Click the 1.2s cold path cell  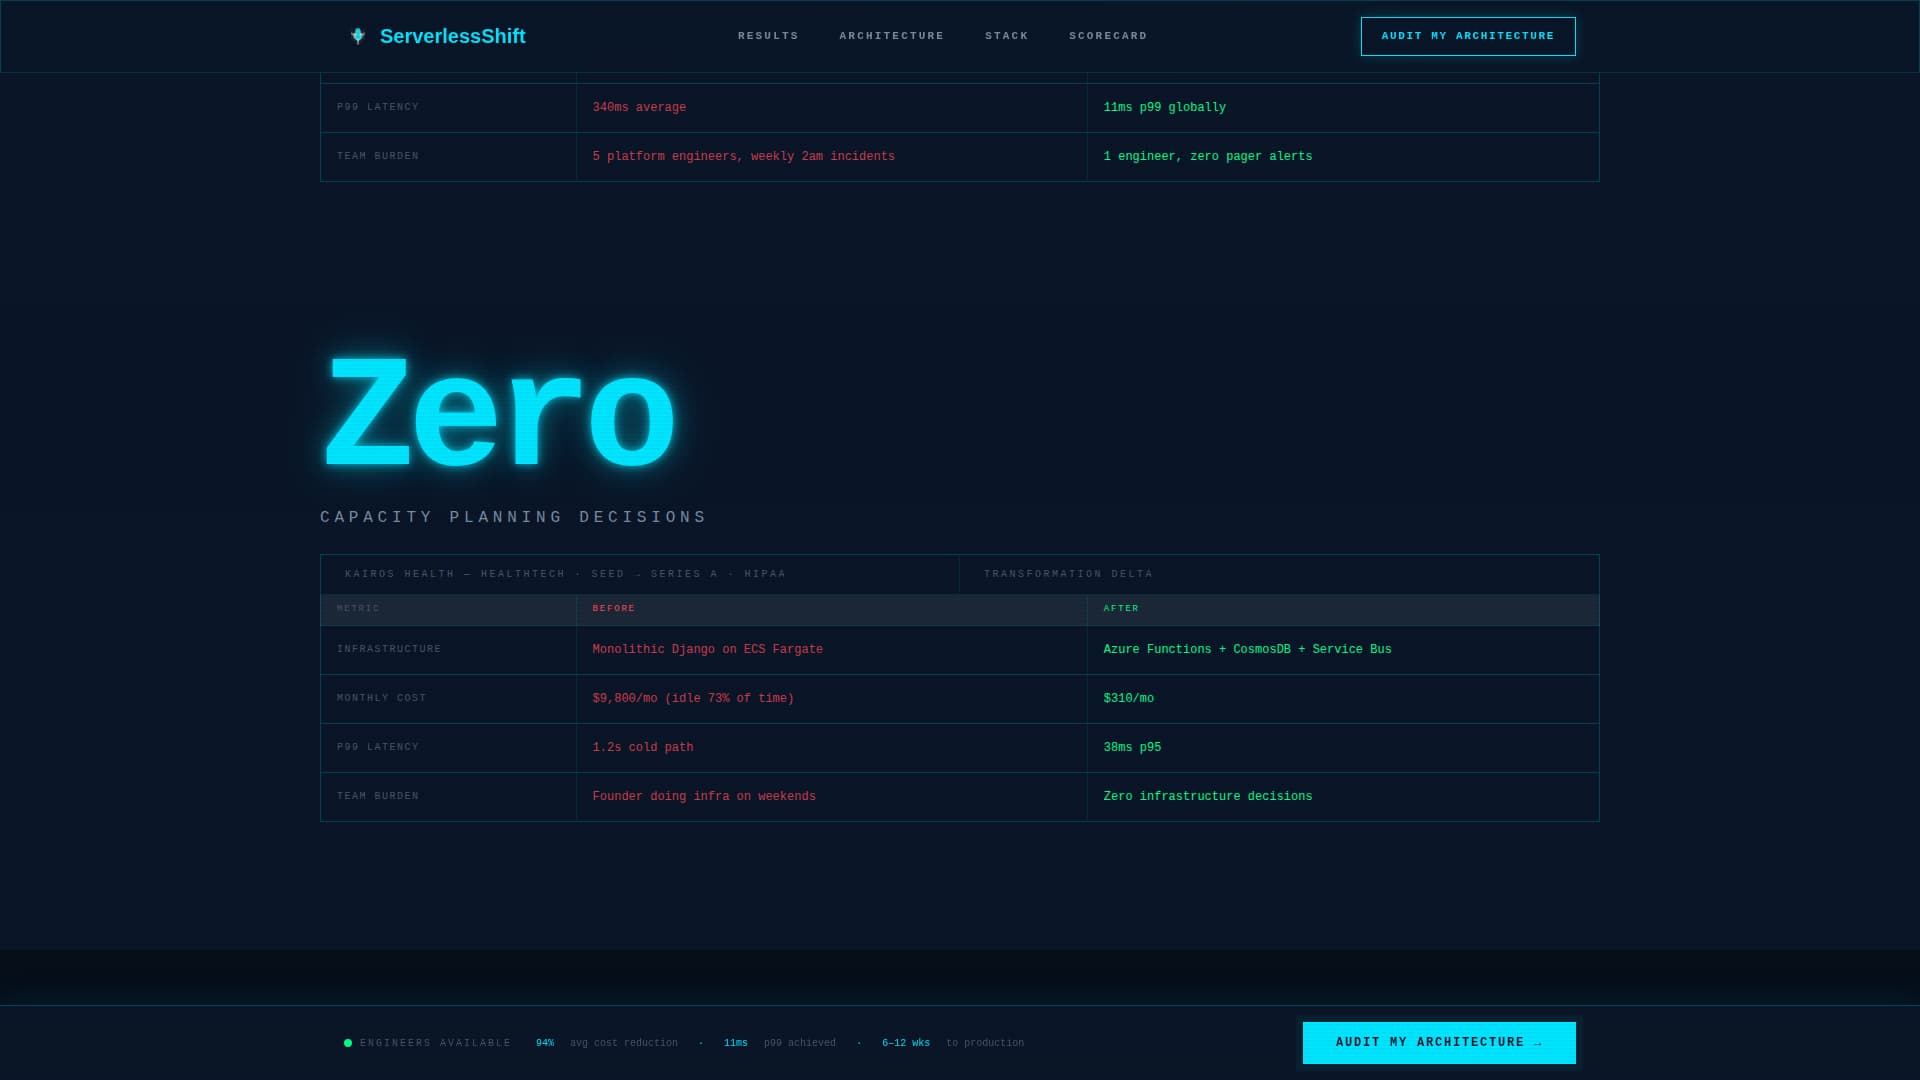click(x=831, y=748)
